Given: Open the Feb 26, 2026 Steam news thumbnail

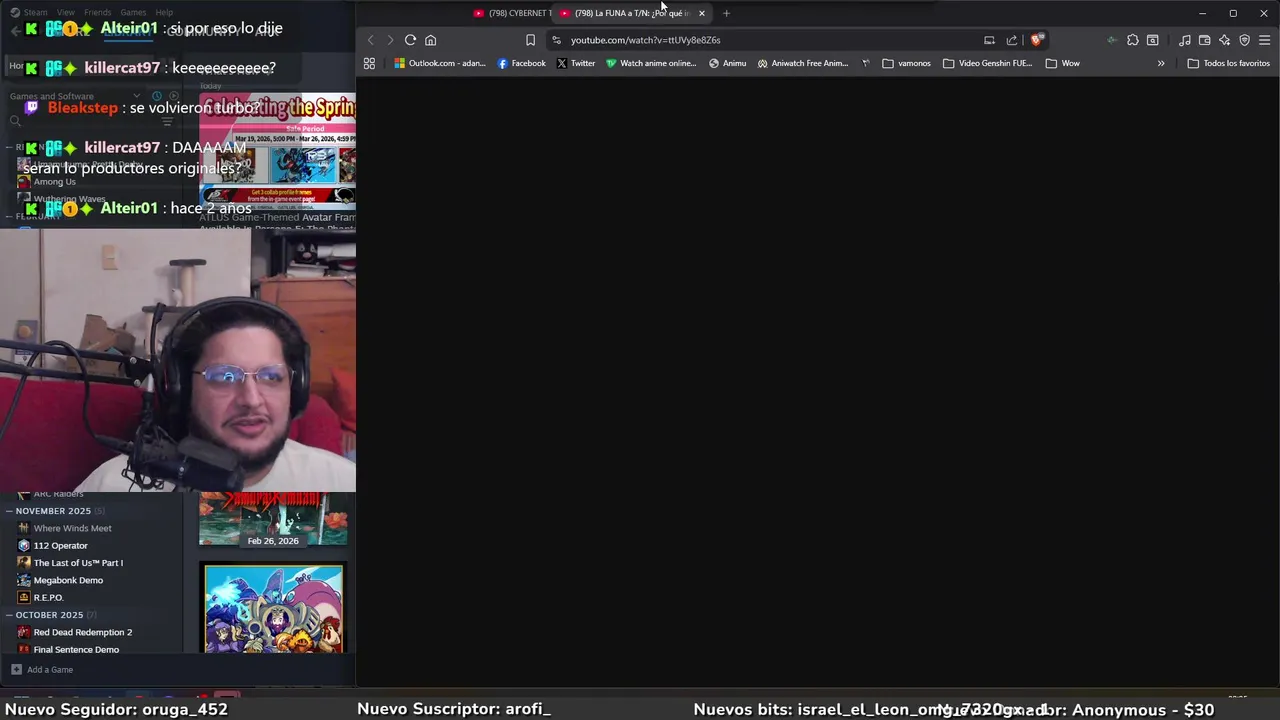Looking at the screenshot, I should 273,519.
